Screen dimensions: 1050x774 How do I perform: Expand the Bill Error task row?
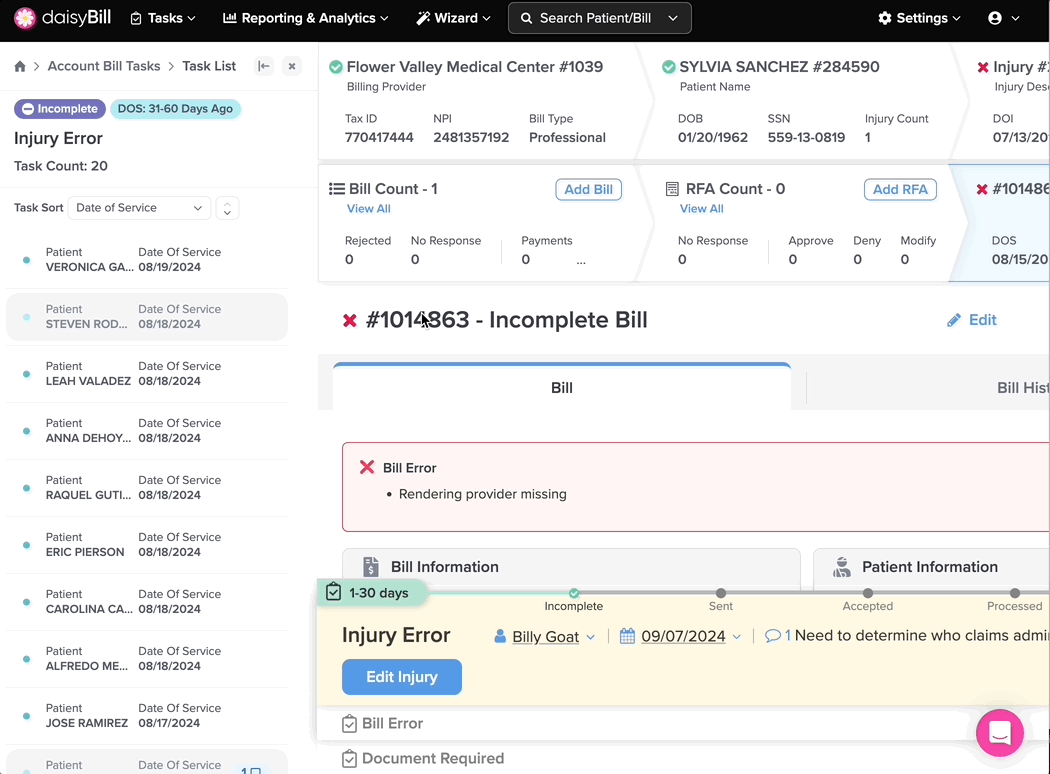pos(392,723)
